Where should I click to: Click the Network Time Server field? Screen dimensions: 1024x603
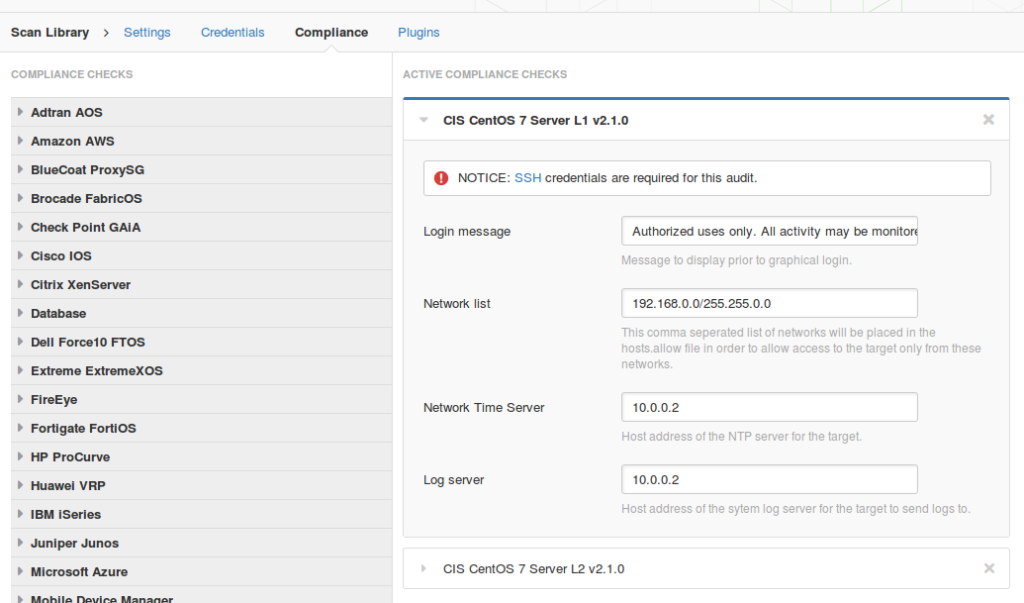(x=769, y=407)
